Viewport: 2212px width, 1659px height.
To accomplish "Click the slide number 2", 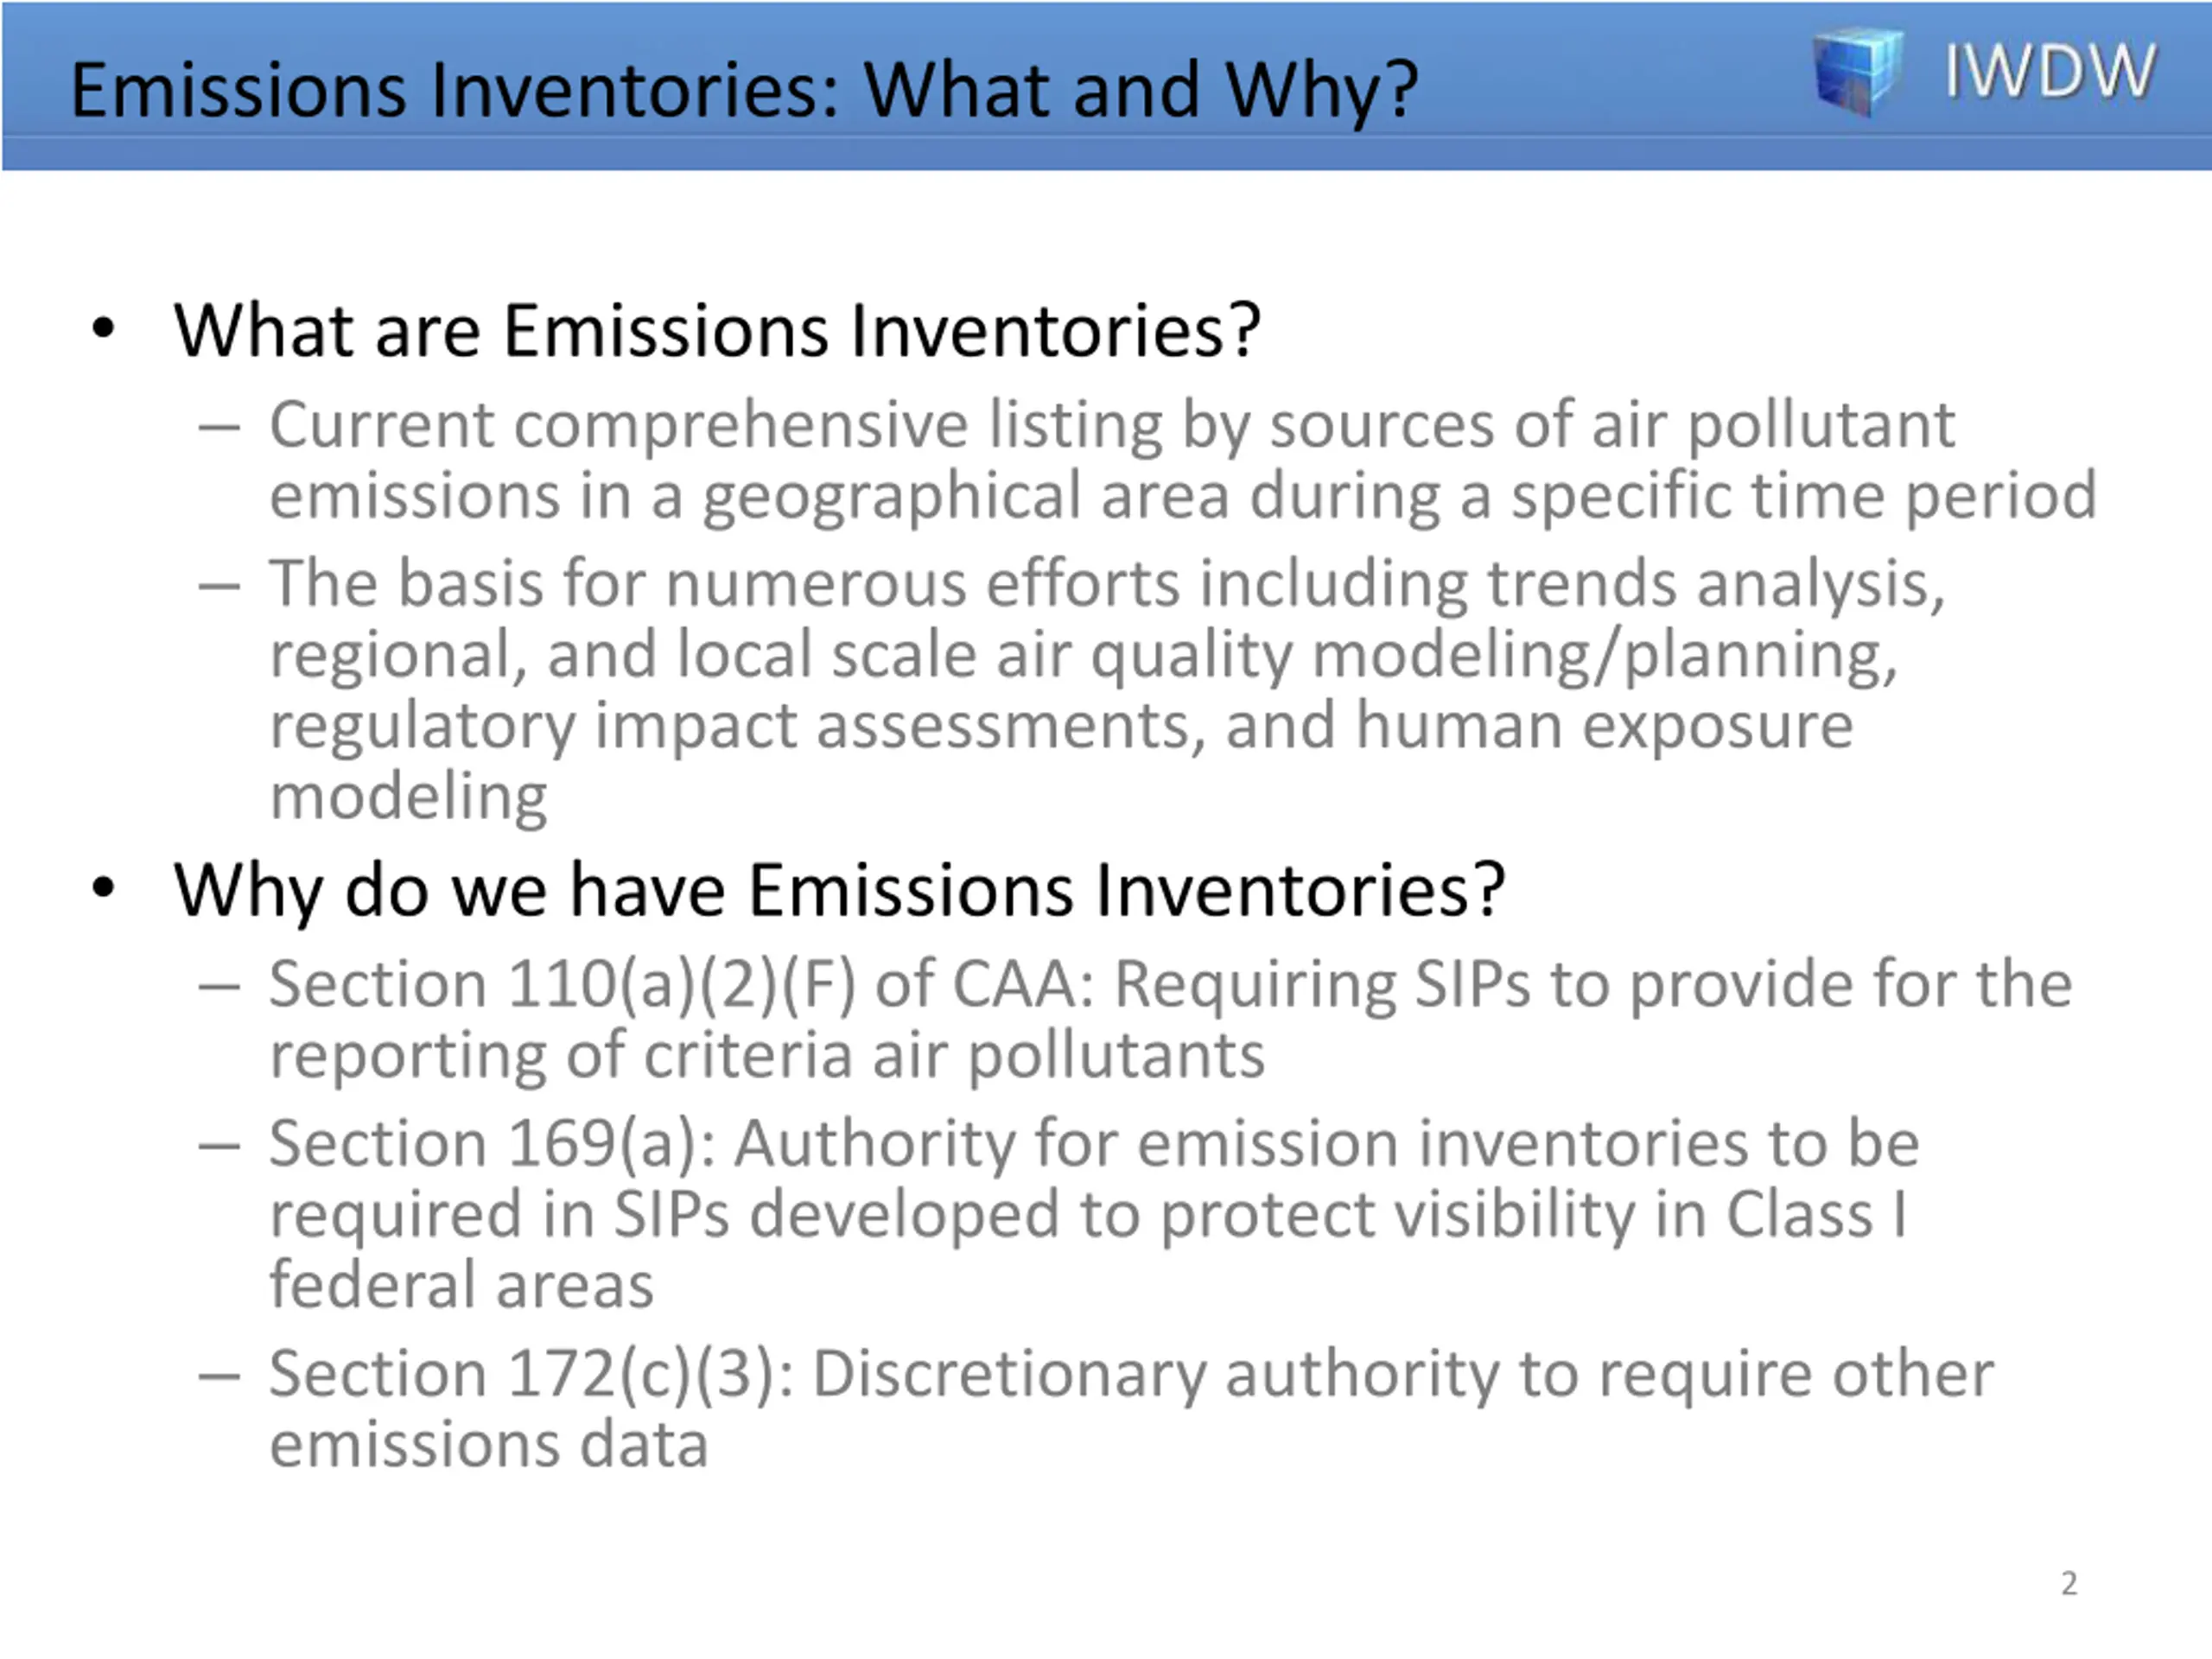I will tap(2069, 1583).
